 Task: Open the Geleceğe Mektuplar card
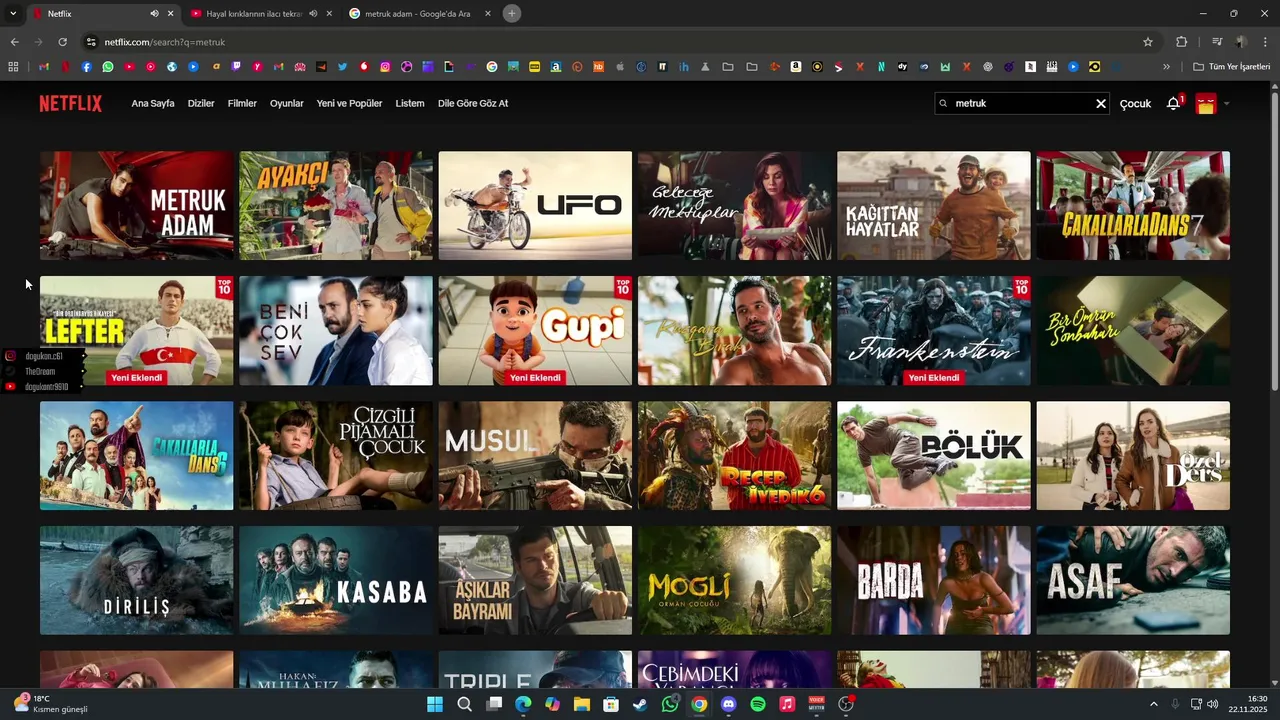click(x=735, y=206)
